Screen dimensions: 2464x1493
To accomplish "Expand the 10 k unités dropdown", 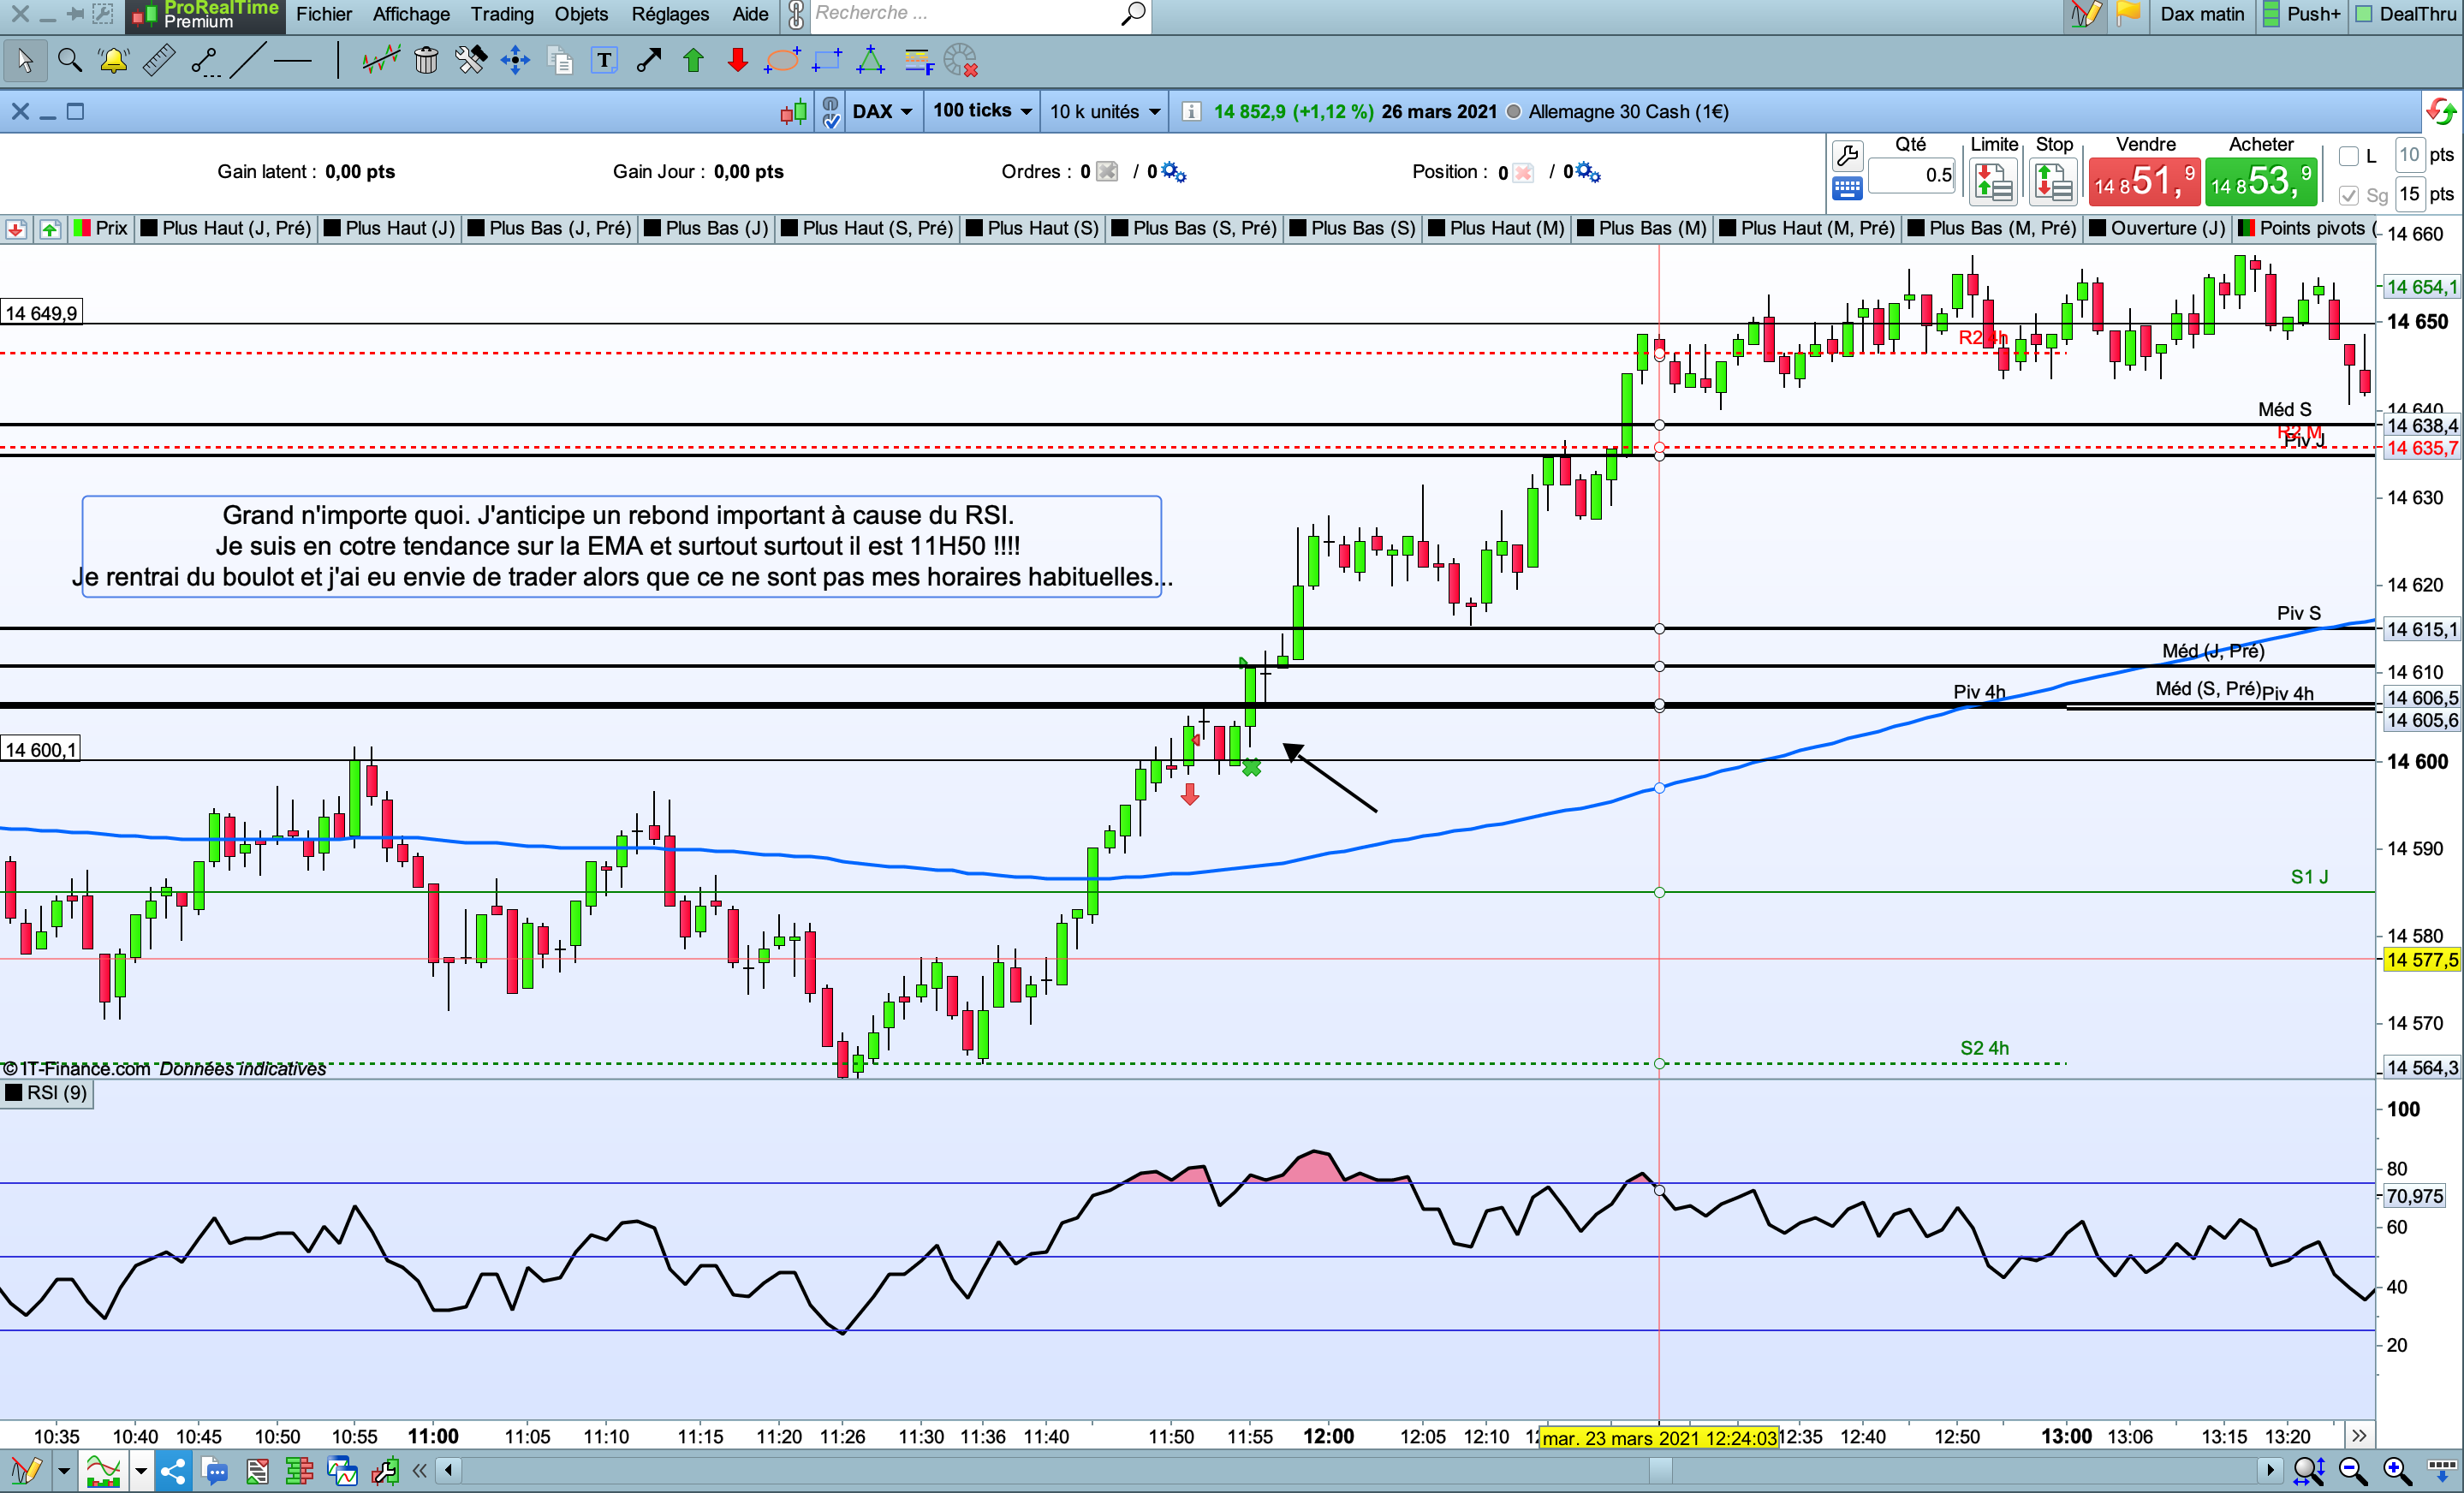I will click(x=1104, y=111).
